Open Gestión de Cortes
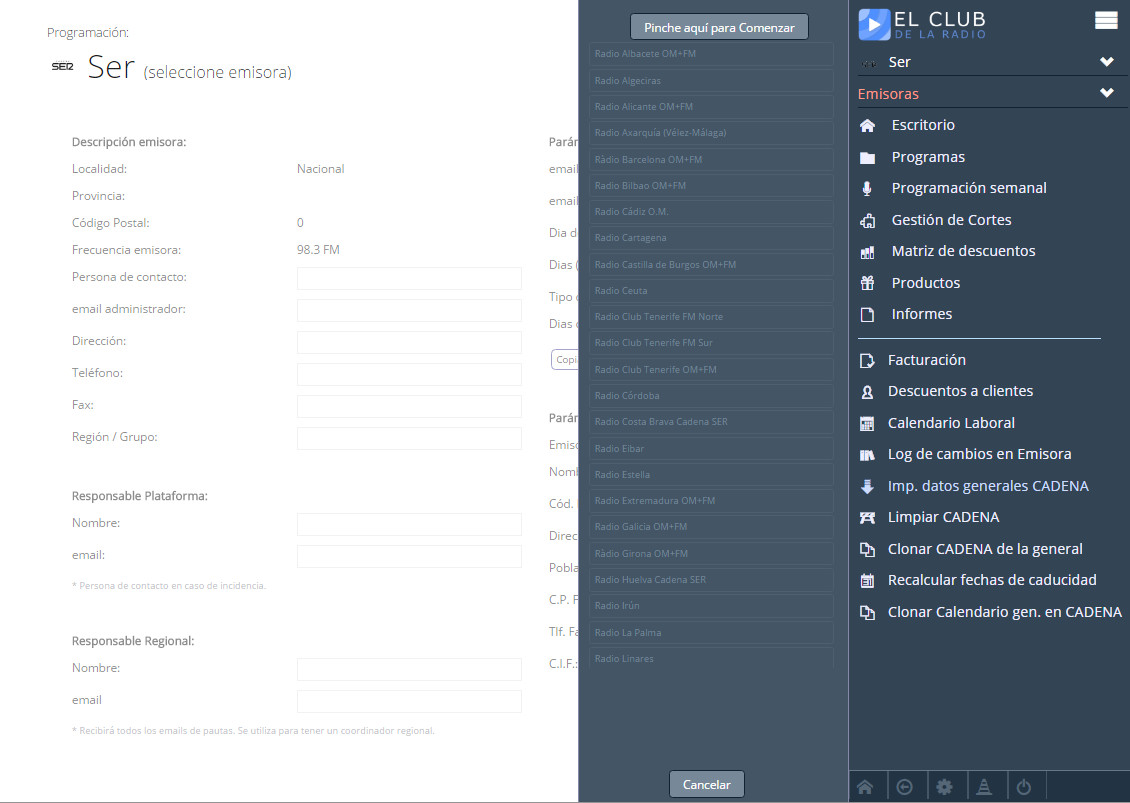Image resolution: width=1130 pixels, height=803 pixels. [x=951, y=220]
